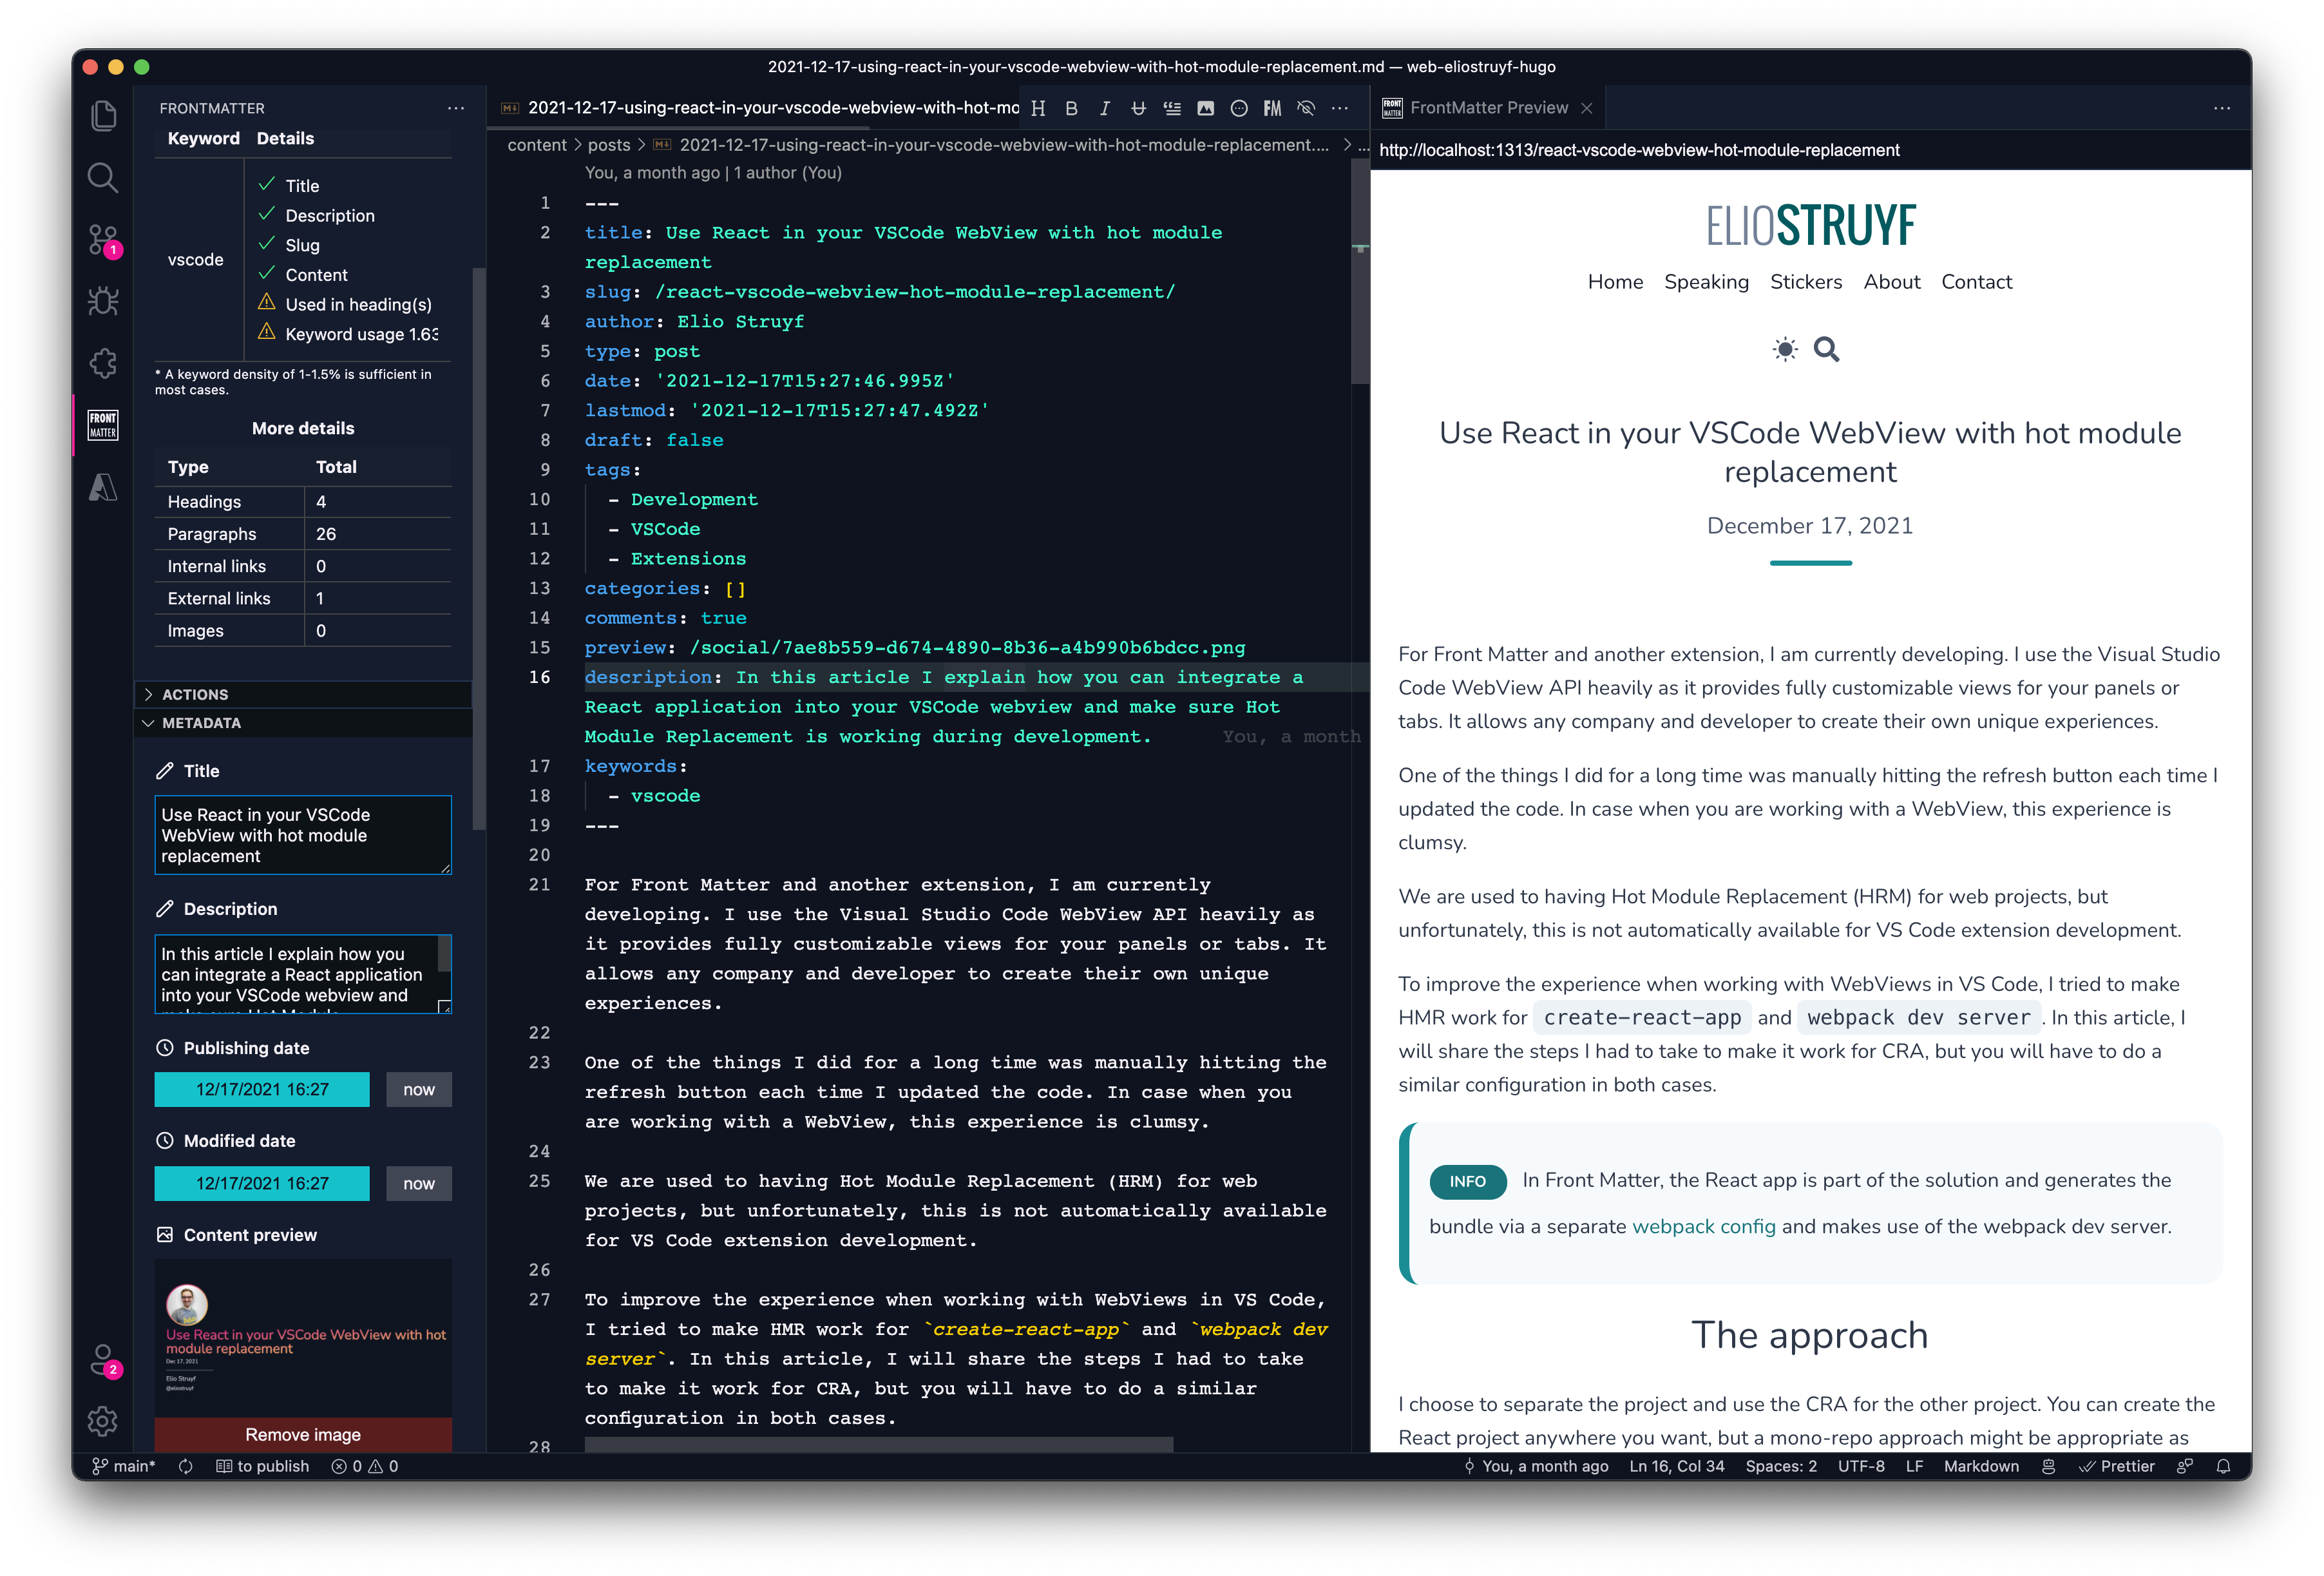The image size is (2324, 1576).
Task: Open the Home link in site nav
Action: (x=1615, y=282)
